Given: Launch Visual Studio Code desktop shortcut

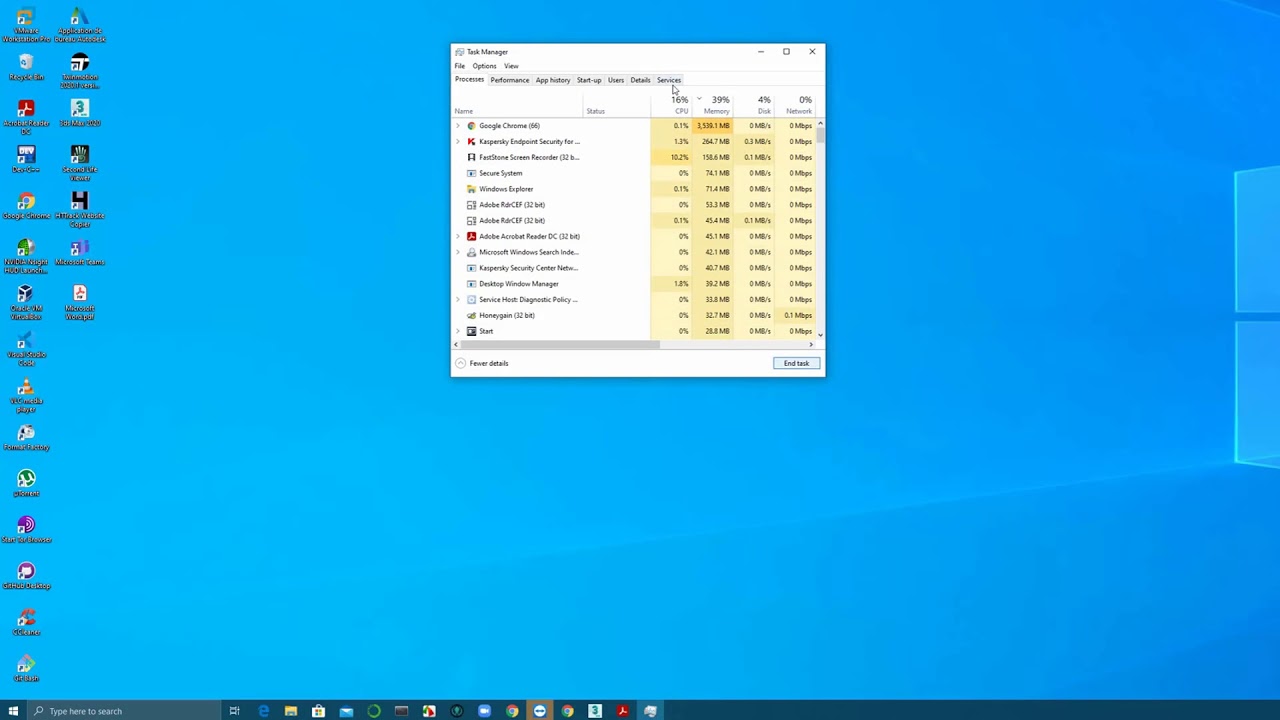Looking at the screenshot, I should (26, 346).
